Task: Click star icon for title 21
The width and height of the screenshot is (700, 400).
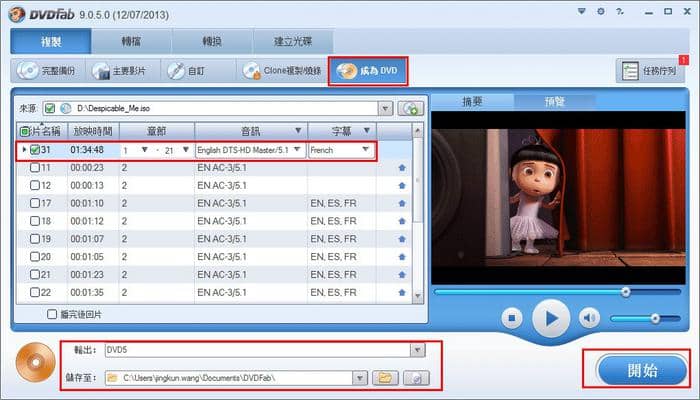Action: coord(402,275)
